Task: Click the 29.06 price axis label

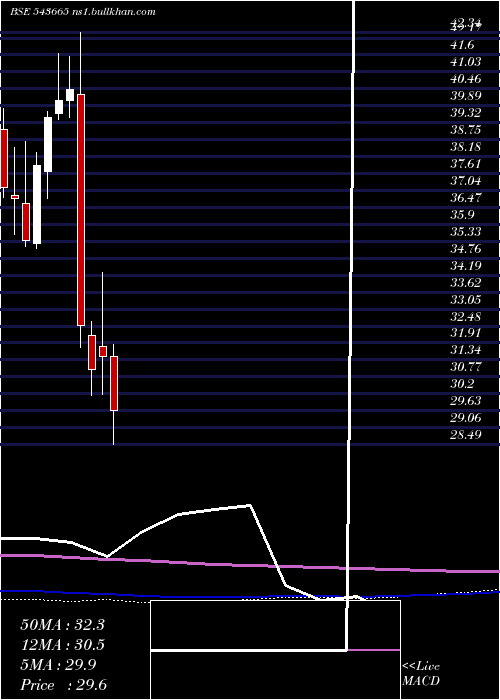Action: click(465, 417)
